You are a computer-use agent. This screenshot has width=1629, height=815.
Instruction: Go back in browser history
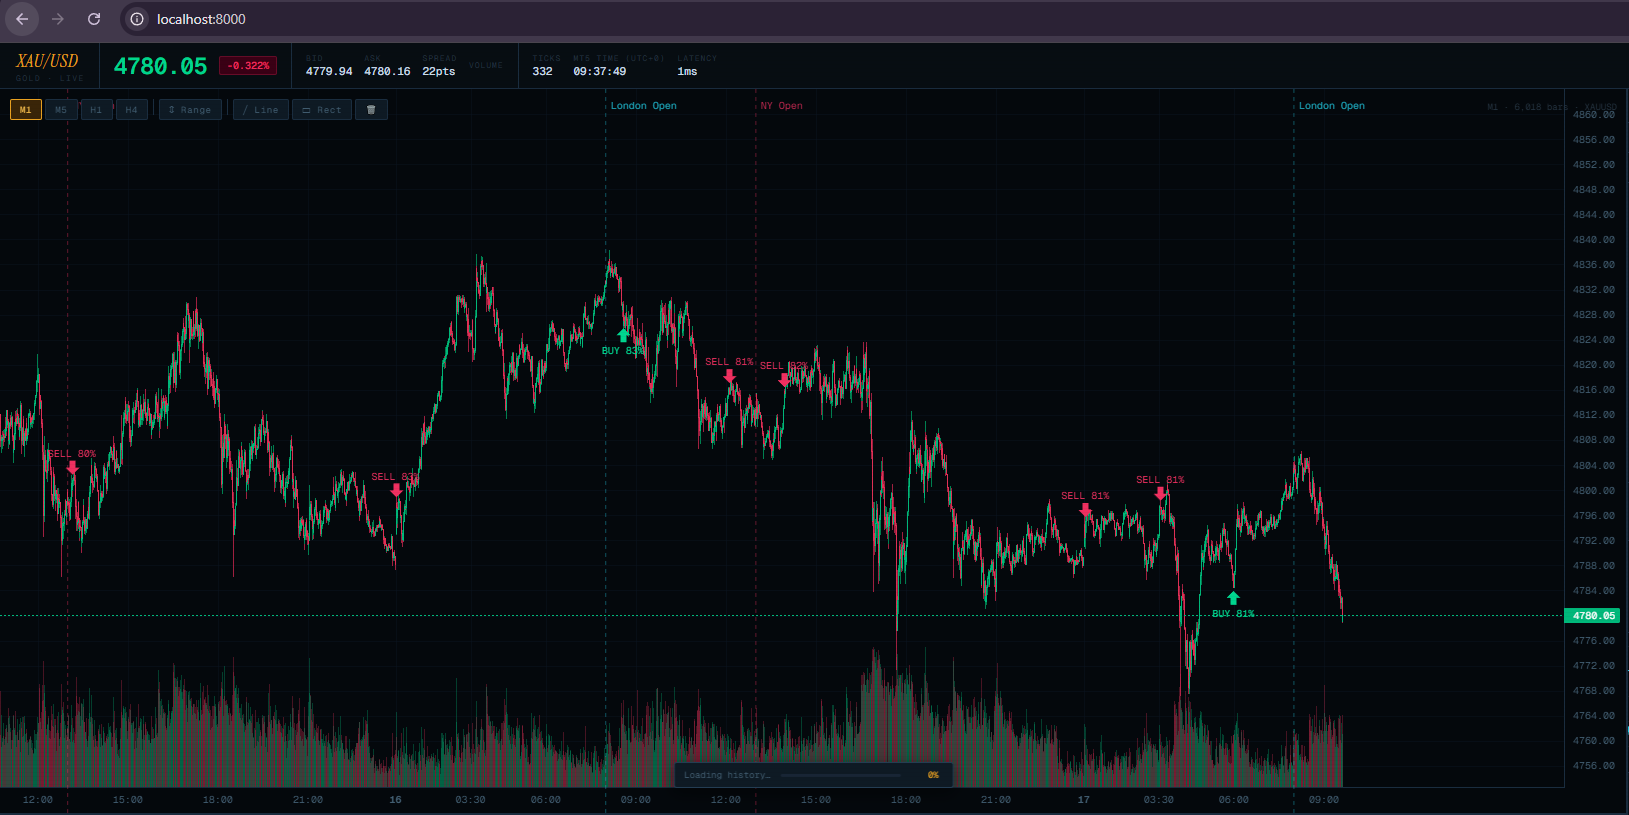(22, 19)
